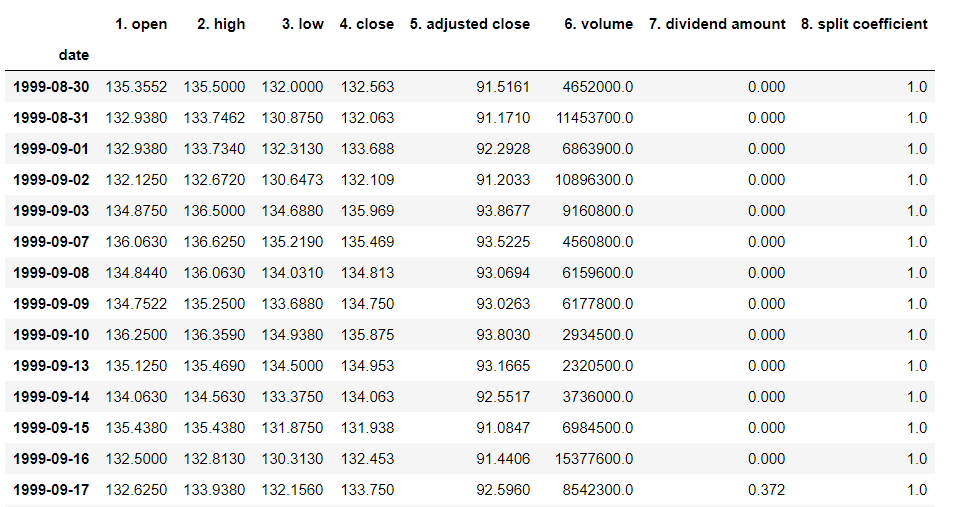Select the row date 1999-09-16
The height and width of the screenshot is (507, 953).
coord(51,459)
